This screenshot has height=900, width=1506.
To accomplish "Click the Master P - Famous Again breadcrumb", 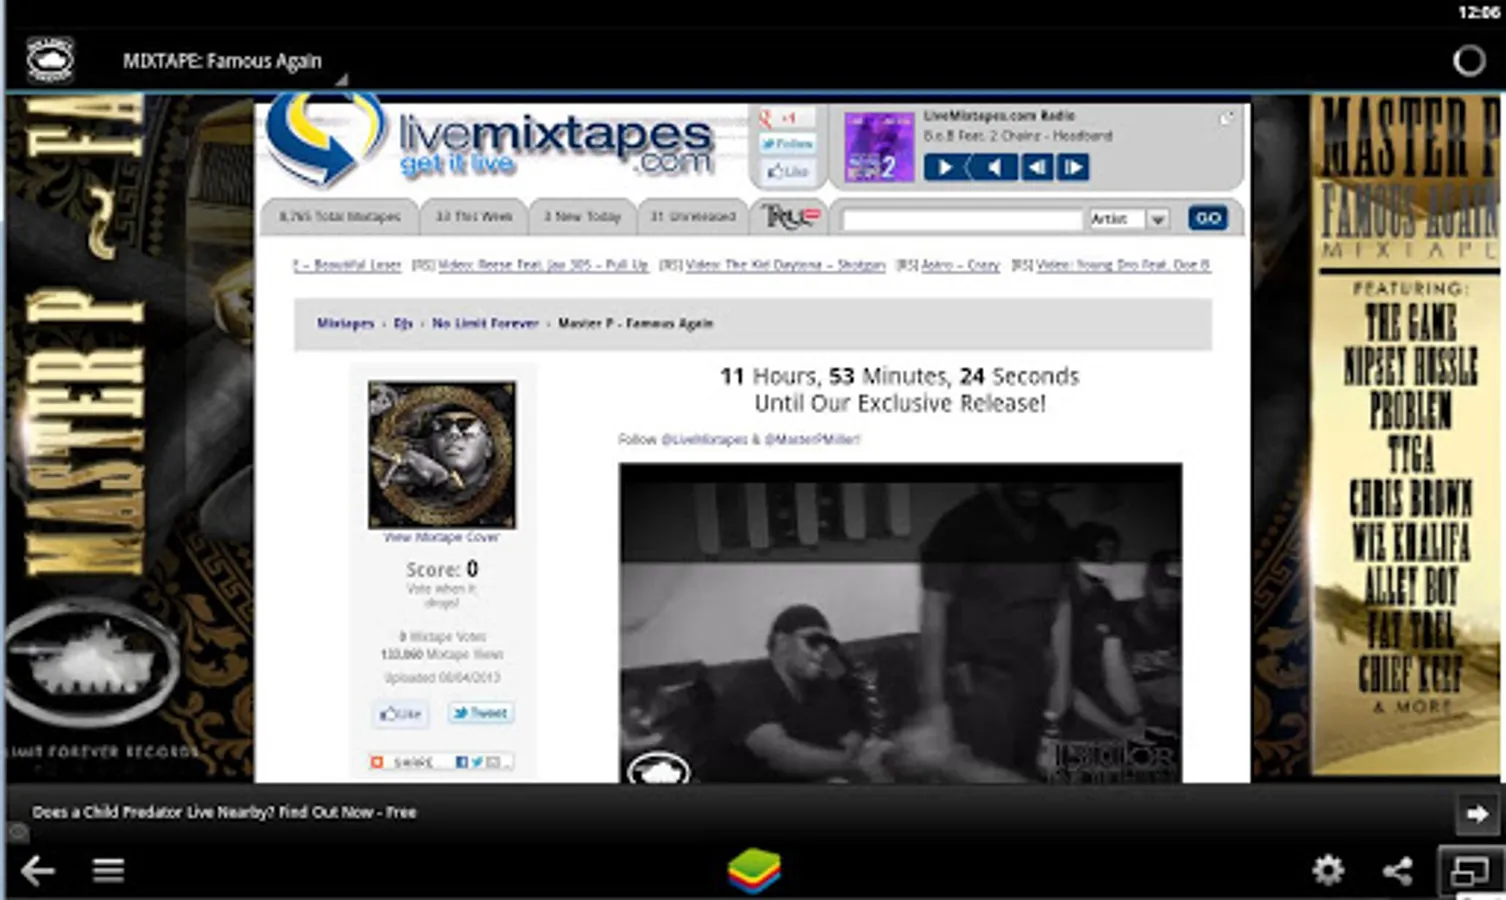I will [635, 323].
